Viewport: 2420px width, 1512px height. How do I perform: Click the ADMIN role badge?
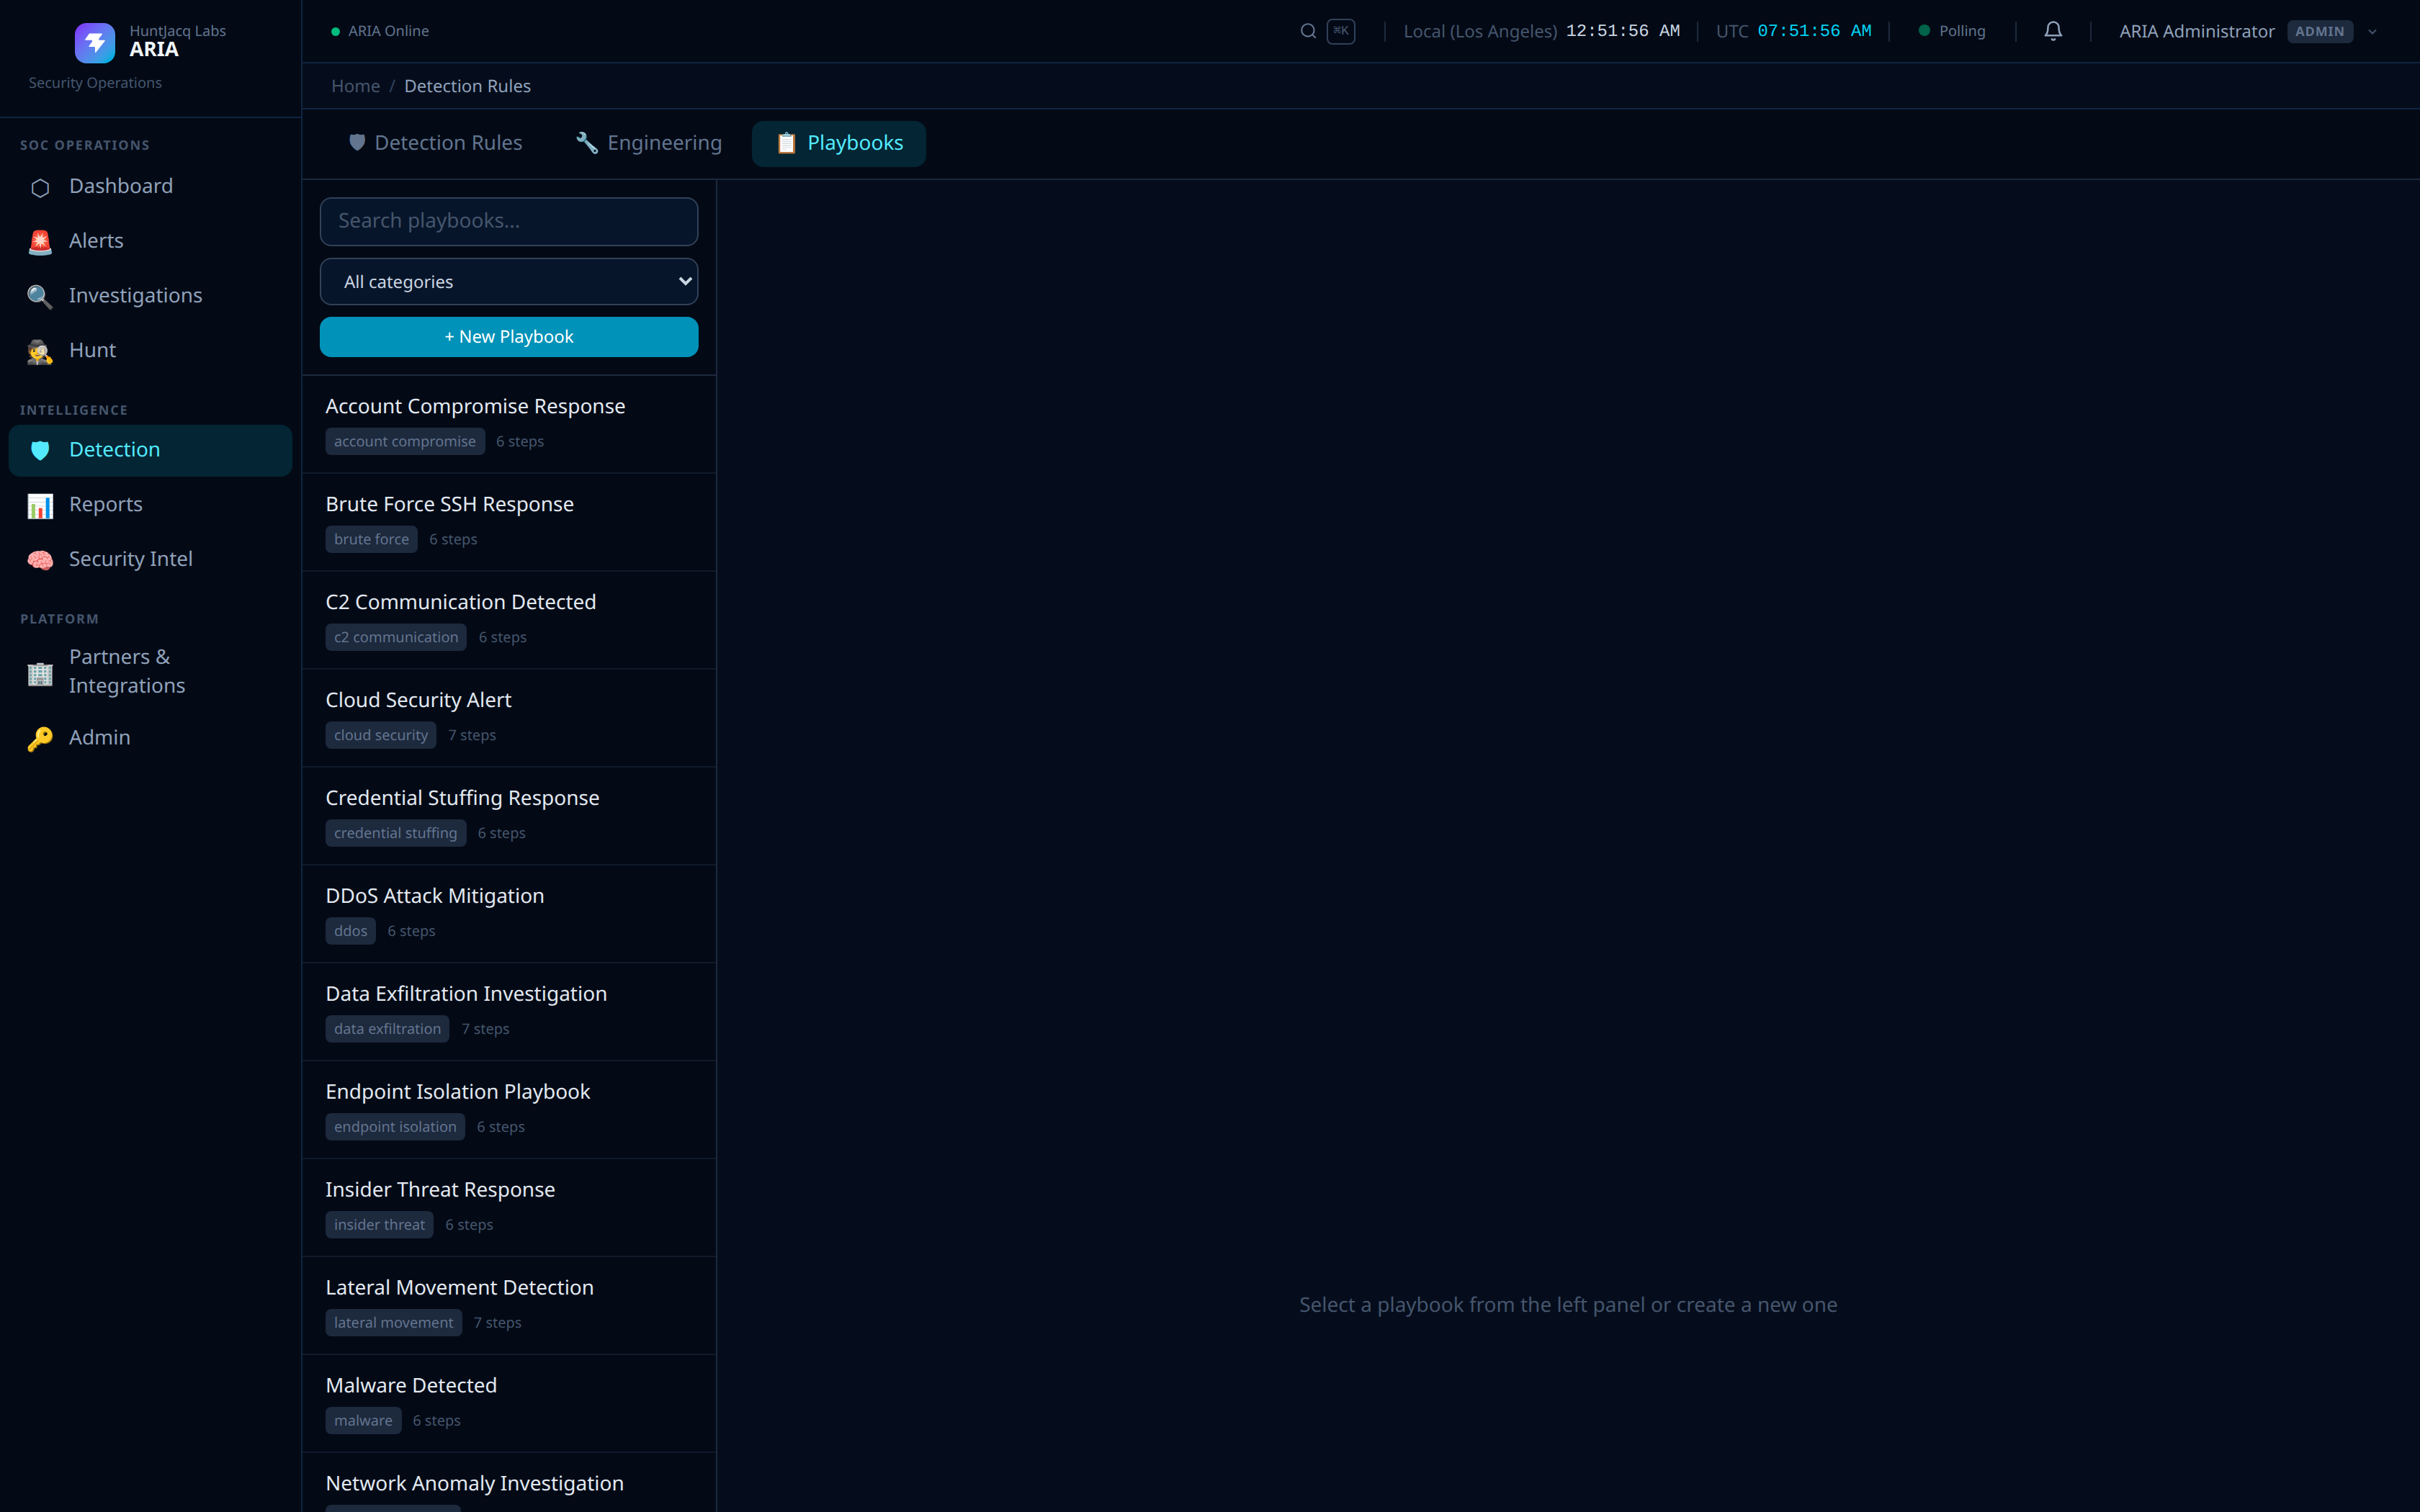[2320, 31]
